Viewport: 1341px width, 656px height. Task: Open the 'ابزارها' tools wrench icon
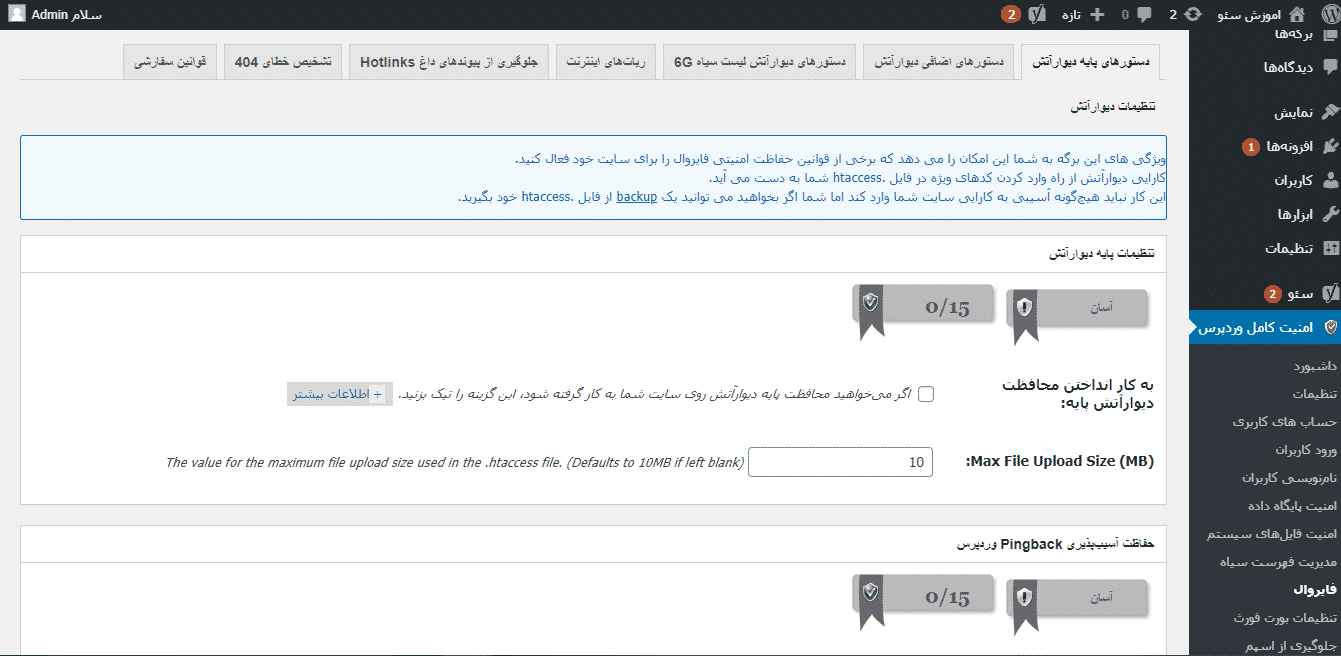click(1330, 214)
